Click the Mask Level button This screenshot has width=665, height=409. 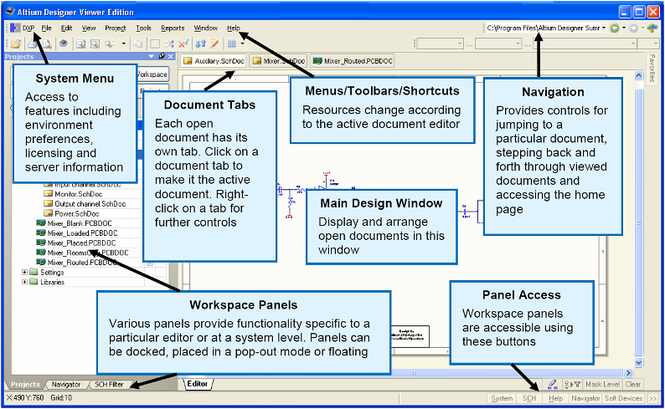602,384
